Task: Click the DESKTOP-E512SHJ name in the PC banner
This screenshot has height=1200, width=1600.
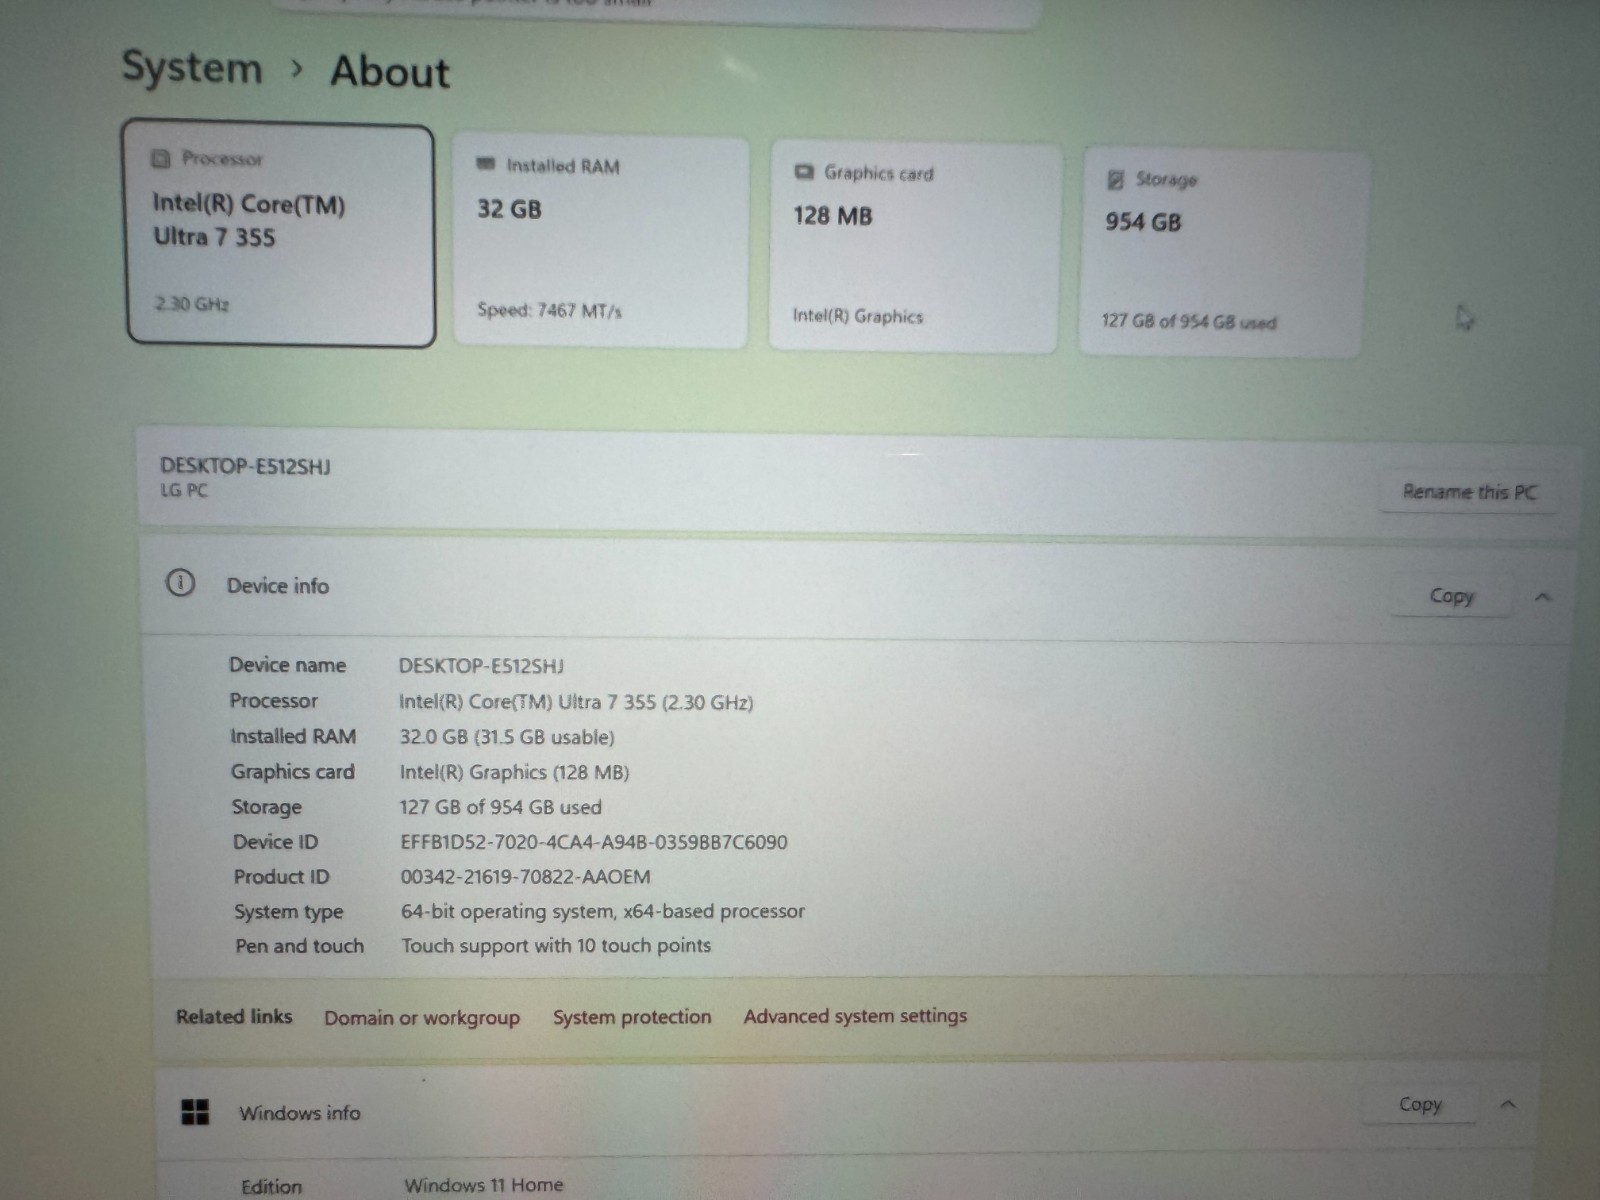Action: tap(245, 466)
